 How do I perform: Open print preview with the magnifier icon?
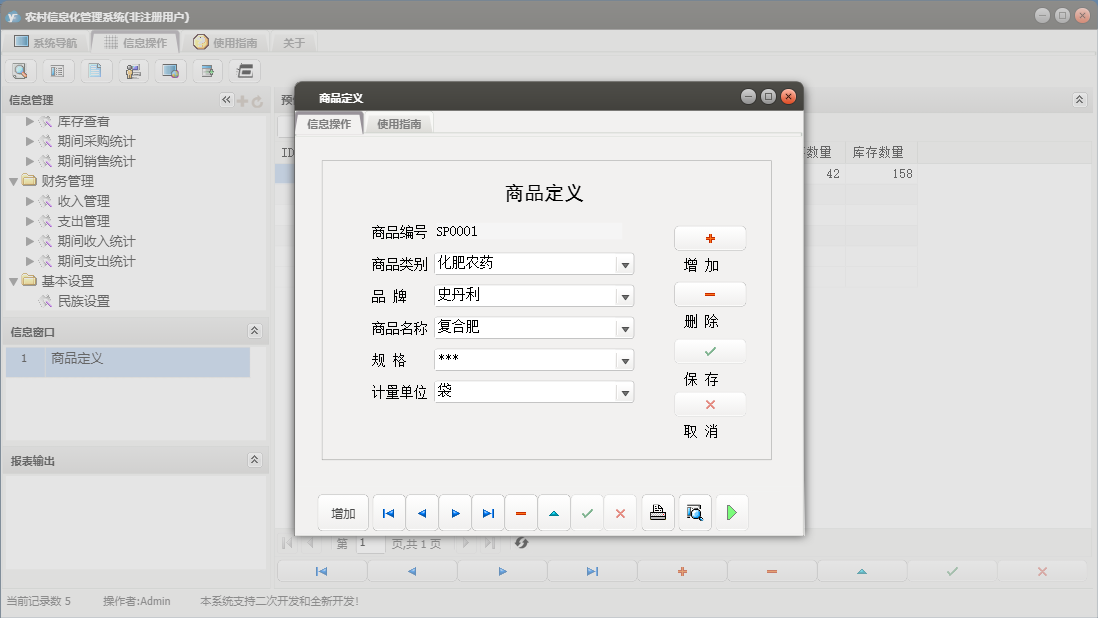694,513
